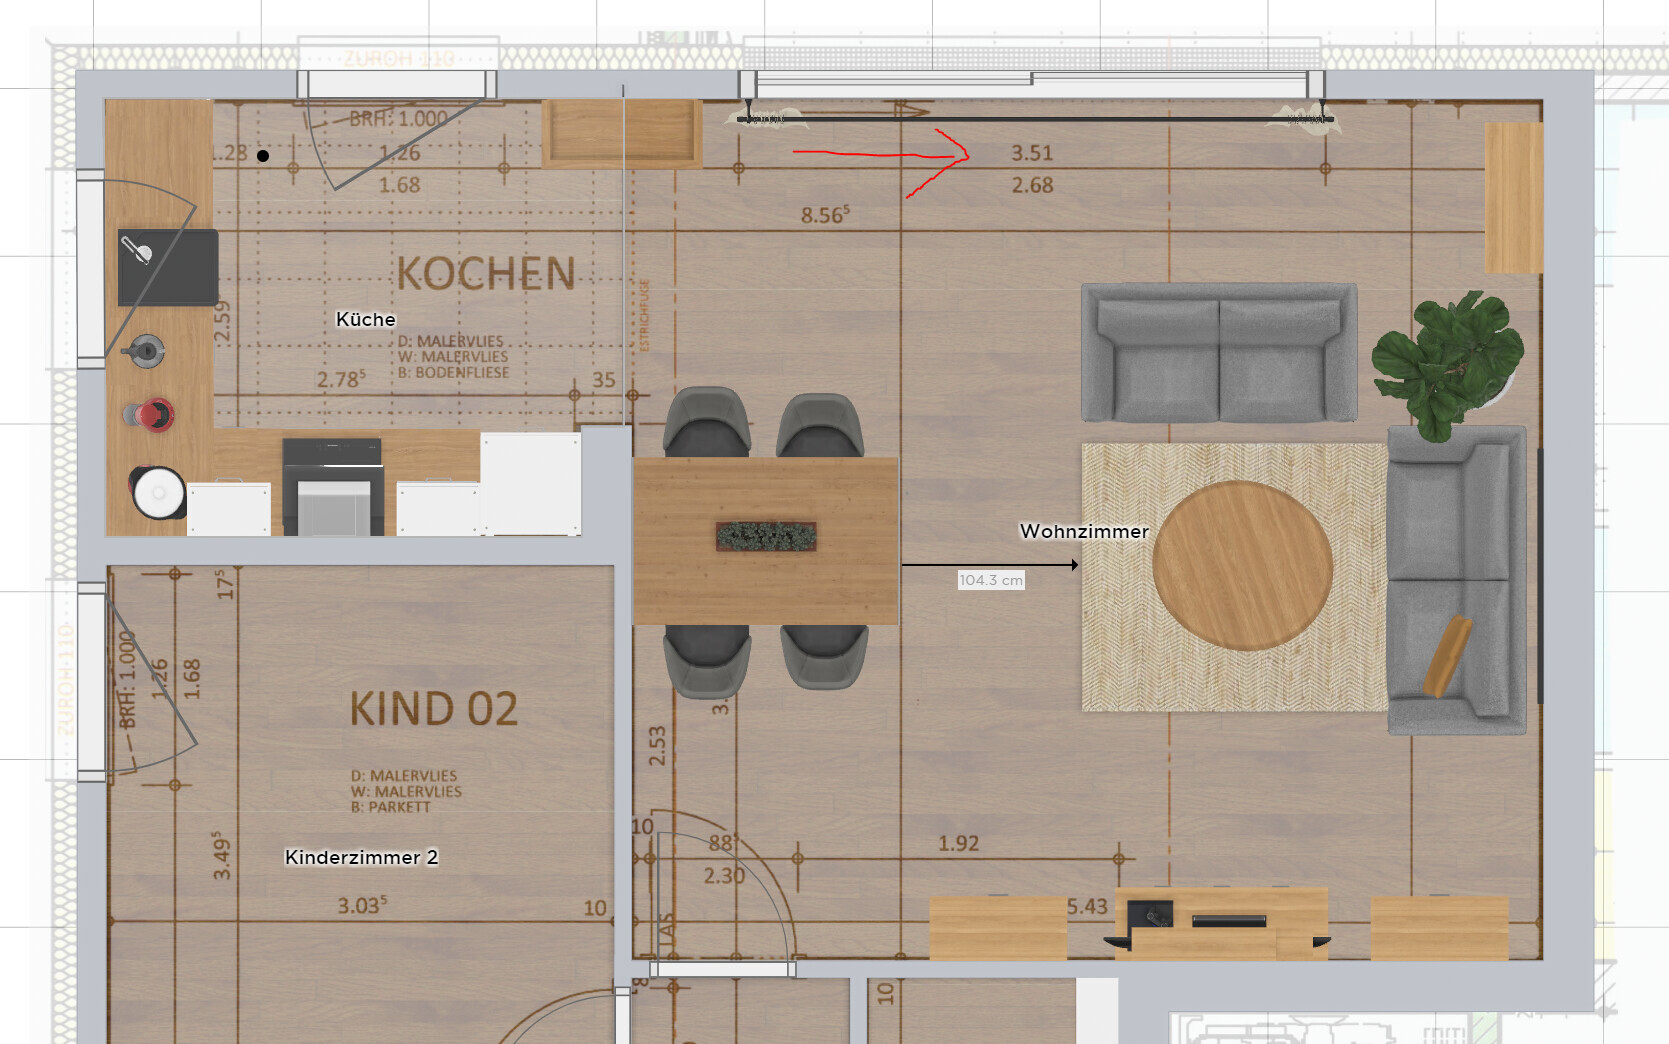
Task: Select the Küche room label
Action: [x=365, y=320]
